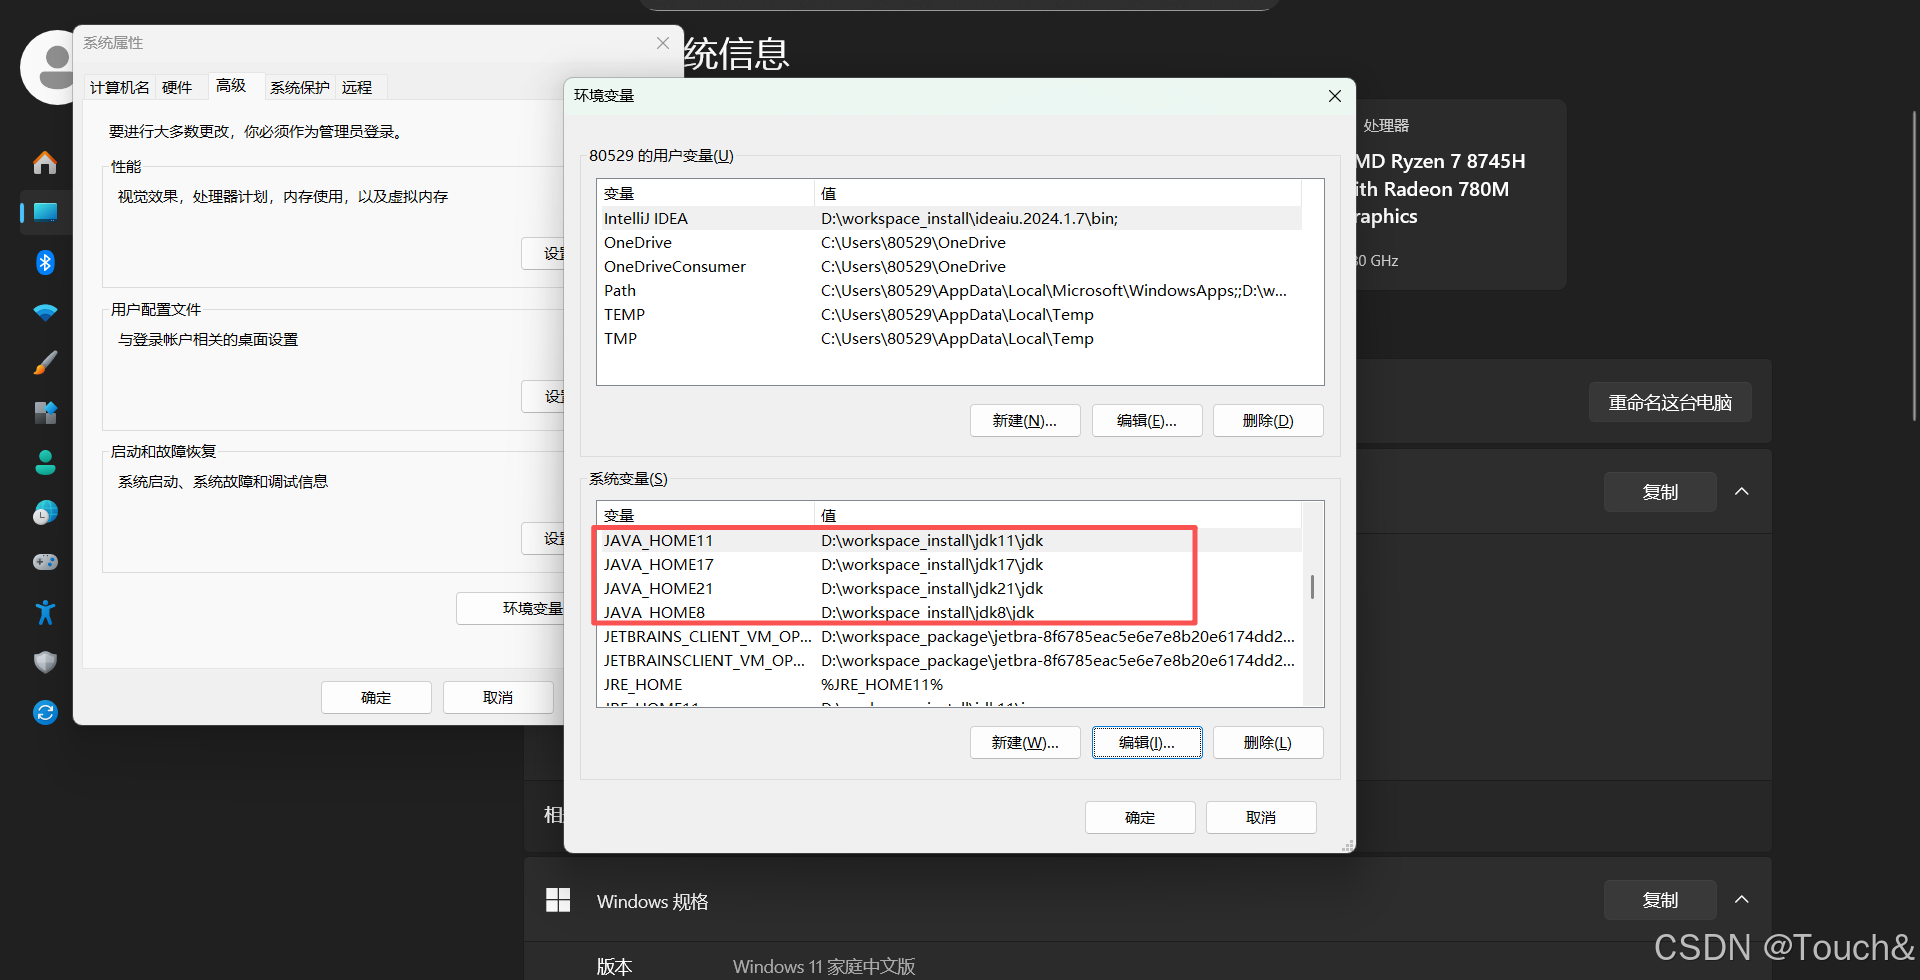Open Accounts sidebar icon
Viewport: 1920px width, 980px height.
point(45,462)
